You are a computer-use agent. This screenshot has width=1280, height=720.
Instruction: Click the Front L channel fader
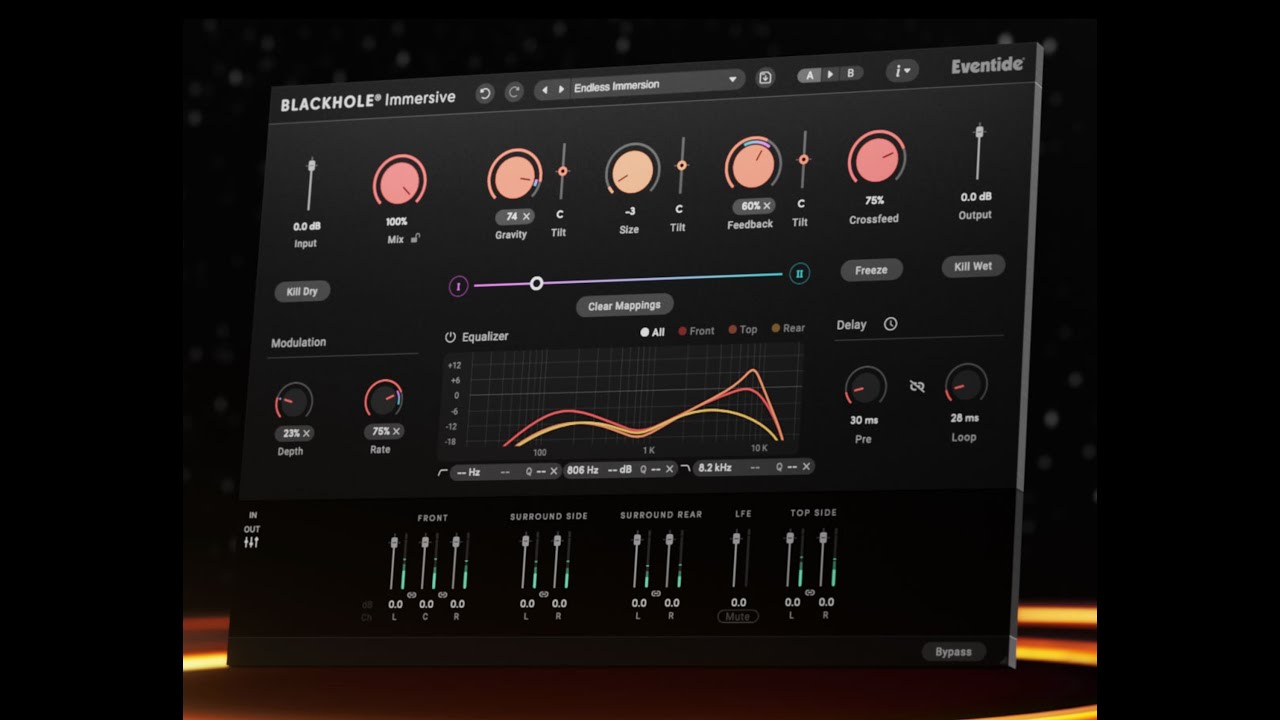(x=393, y=561)
